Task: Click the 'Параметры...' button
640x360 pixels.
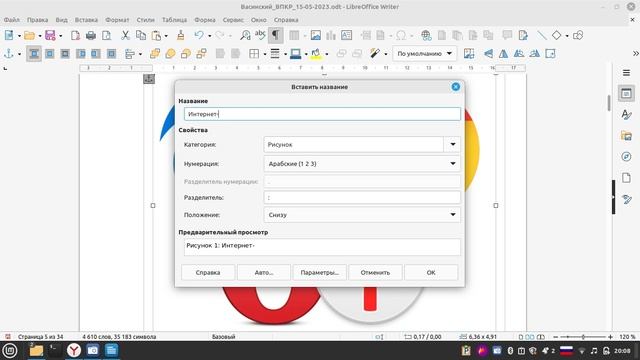Action: coord(320,272)
